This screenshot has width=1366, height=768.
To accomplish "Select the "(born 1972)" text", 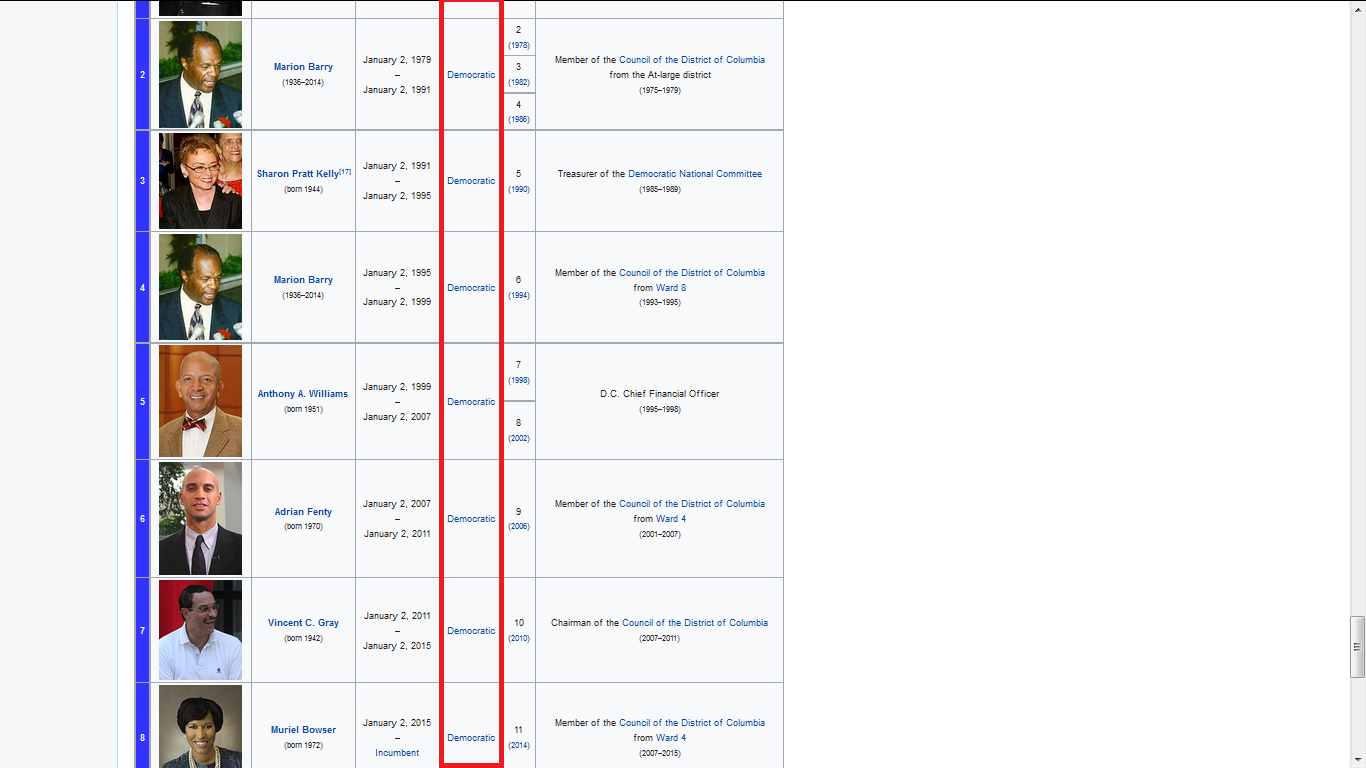I will click(303, 745).
